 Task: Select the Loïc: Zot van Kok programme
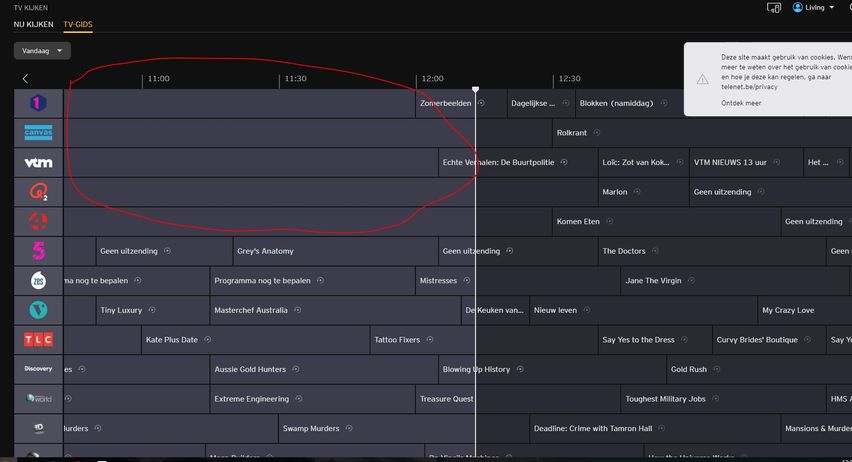(x=636, y=162)
